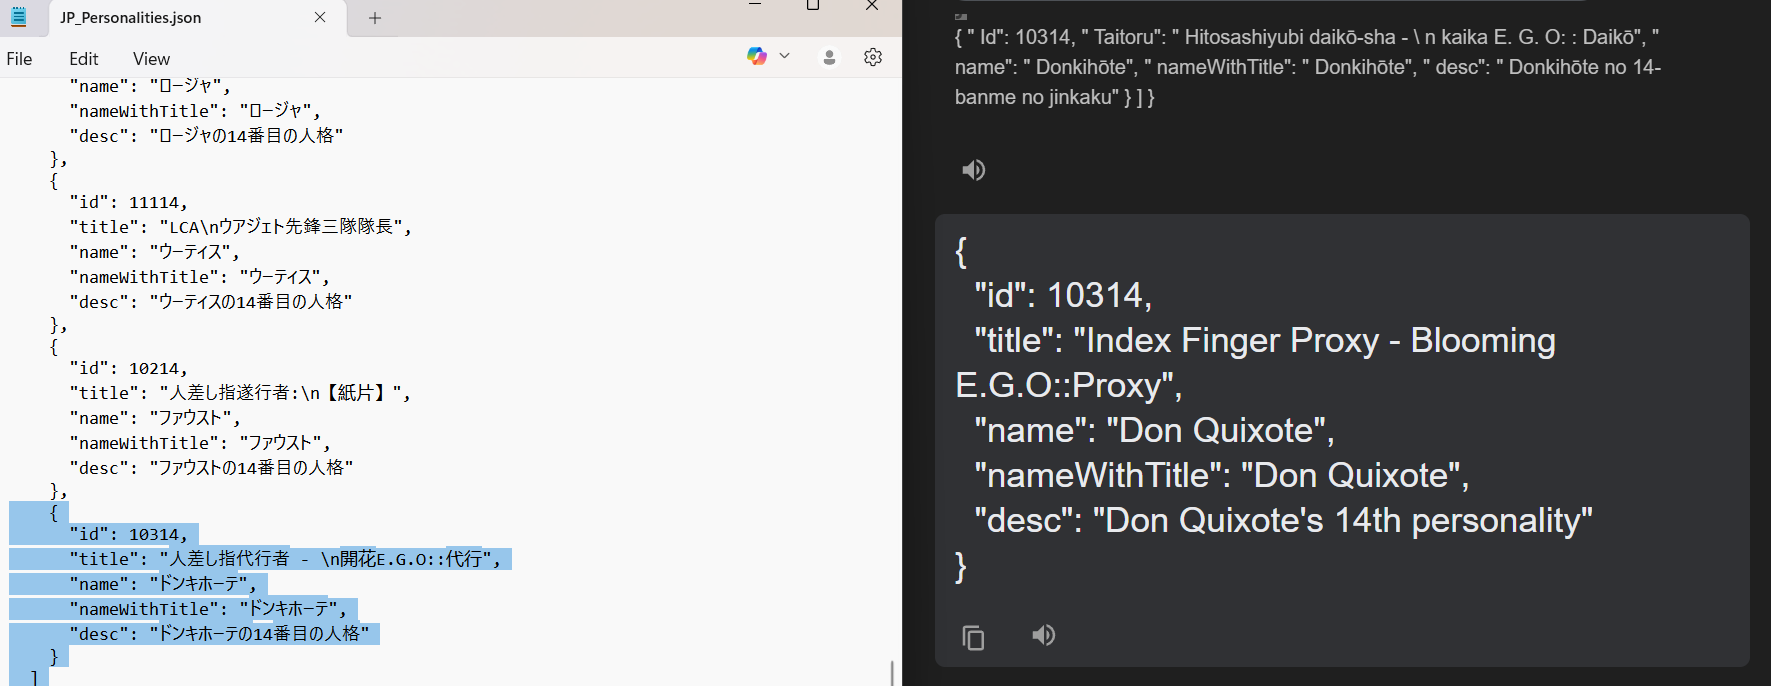Click the "name": "ウーティス" line

(154, 252)
